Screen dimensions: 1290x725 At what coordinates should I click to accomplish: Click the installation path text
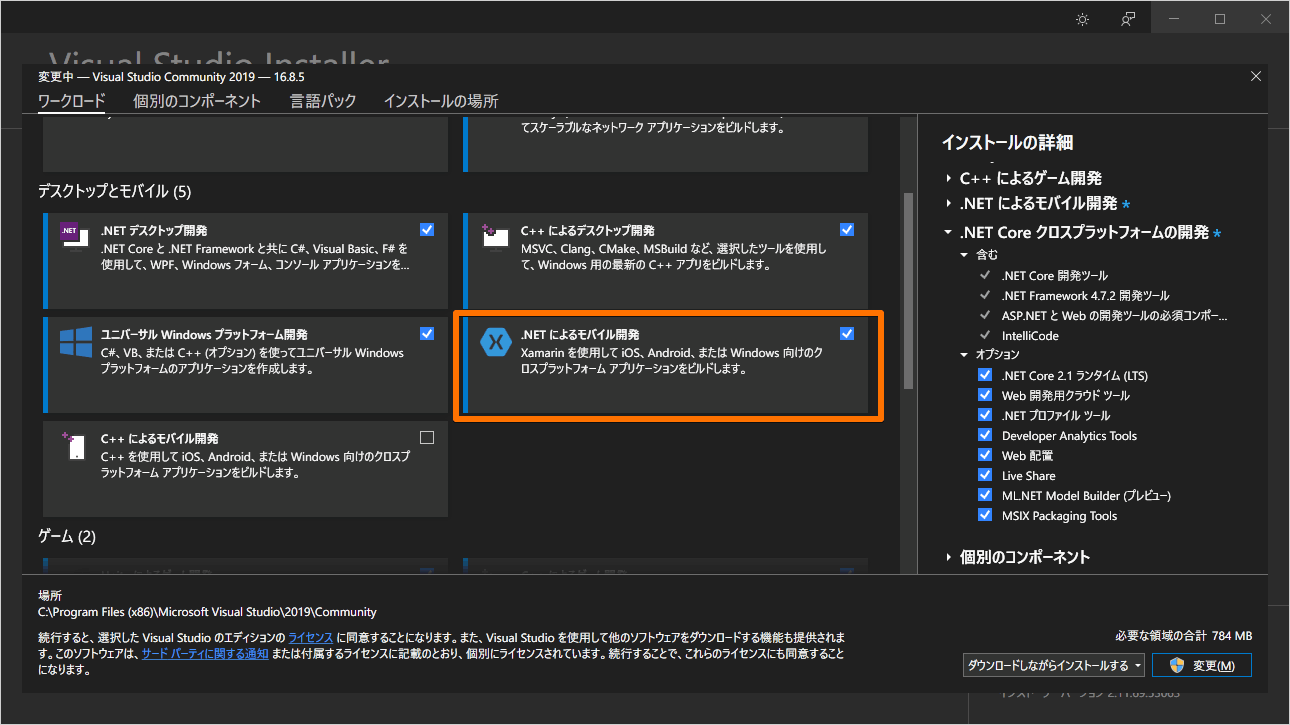pos(207,612)
